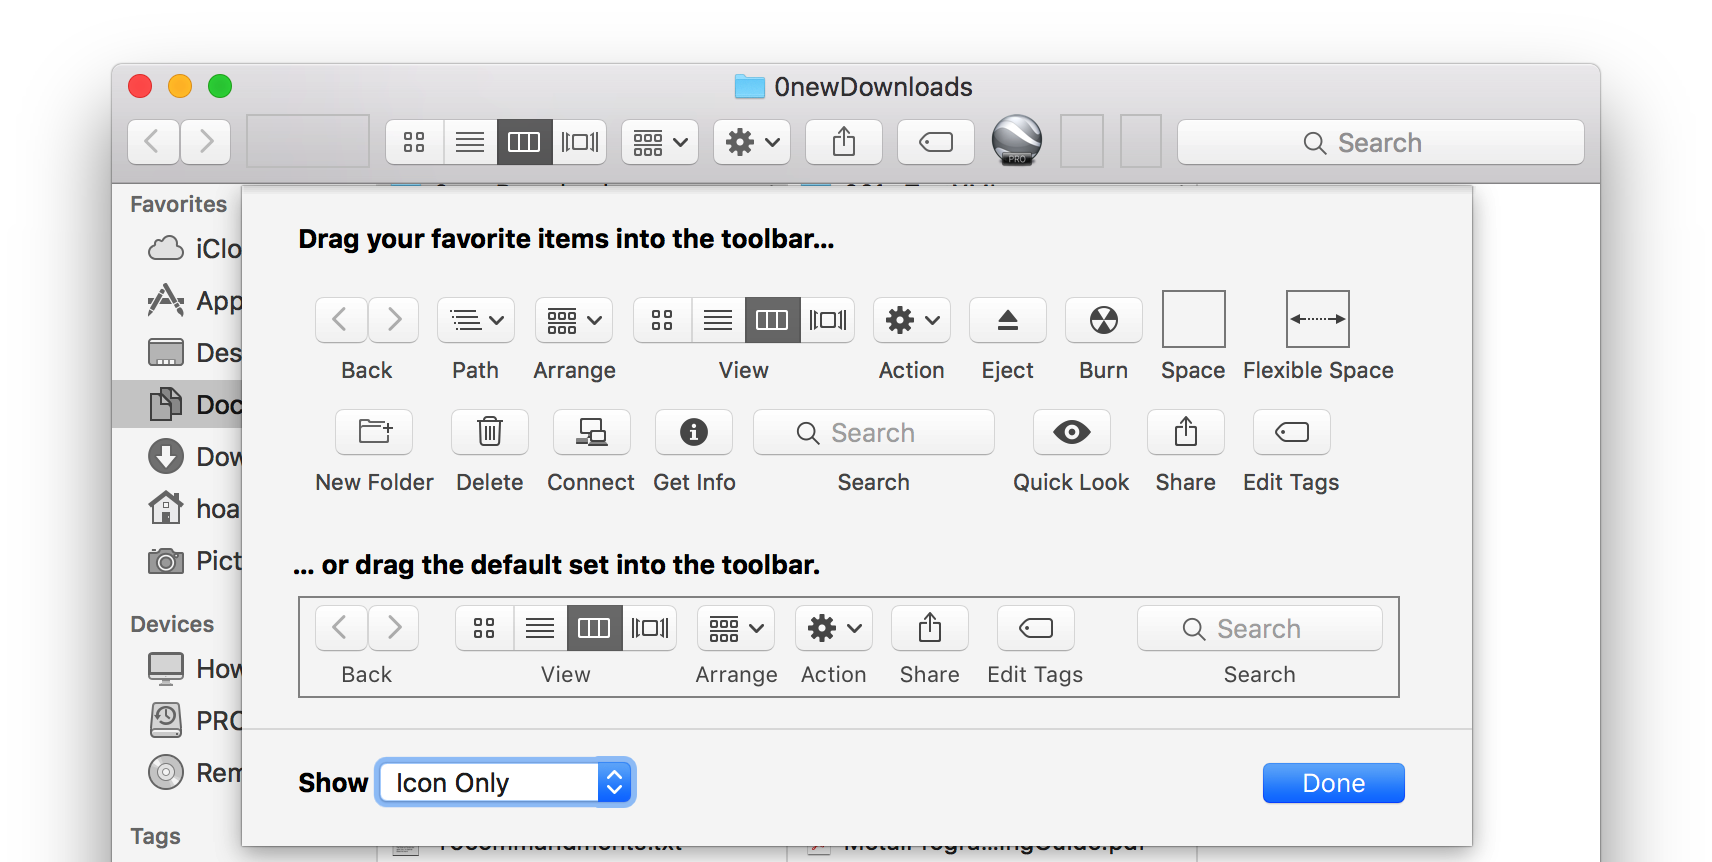Click the Flexible Space item
This screenshot has width=1712, height=862.
coord(1317,320)
